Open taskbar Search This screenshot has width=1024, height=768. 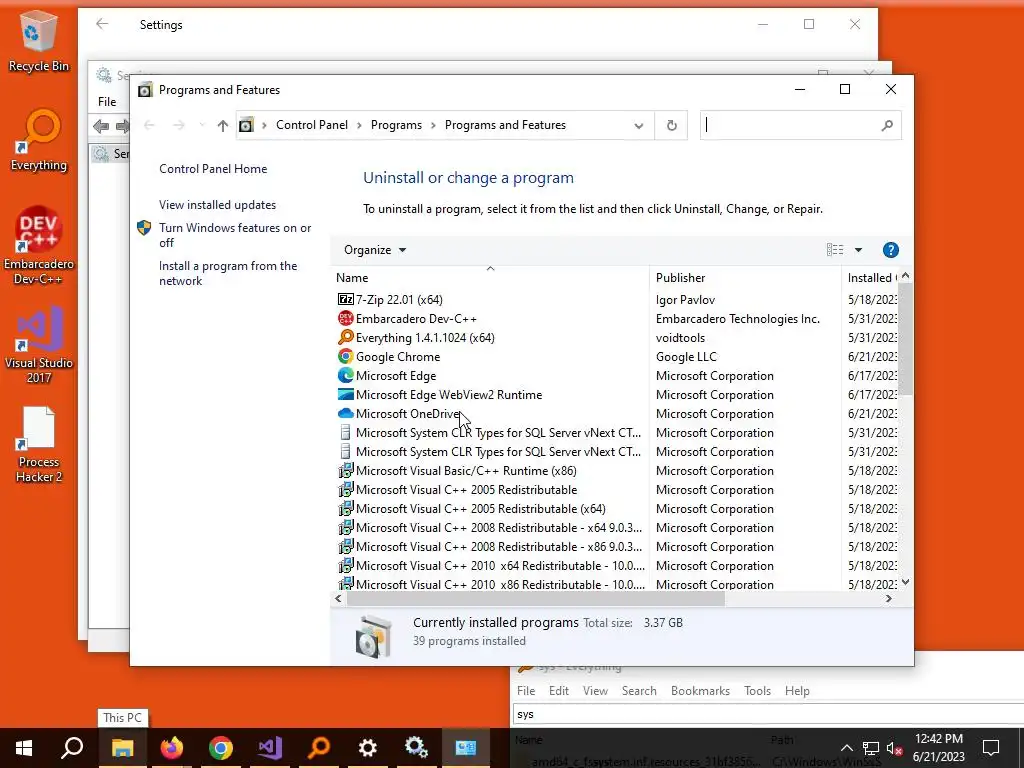click(x=72, y=748)
